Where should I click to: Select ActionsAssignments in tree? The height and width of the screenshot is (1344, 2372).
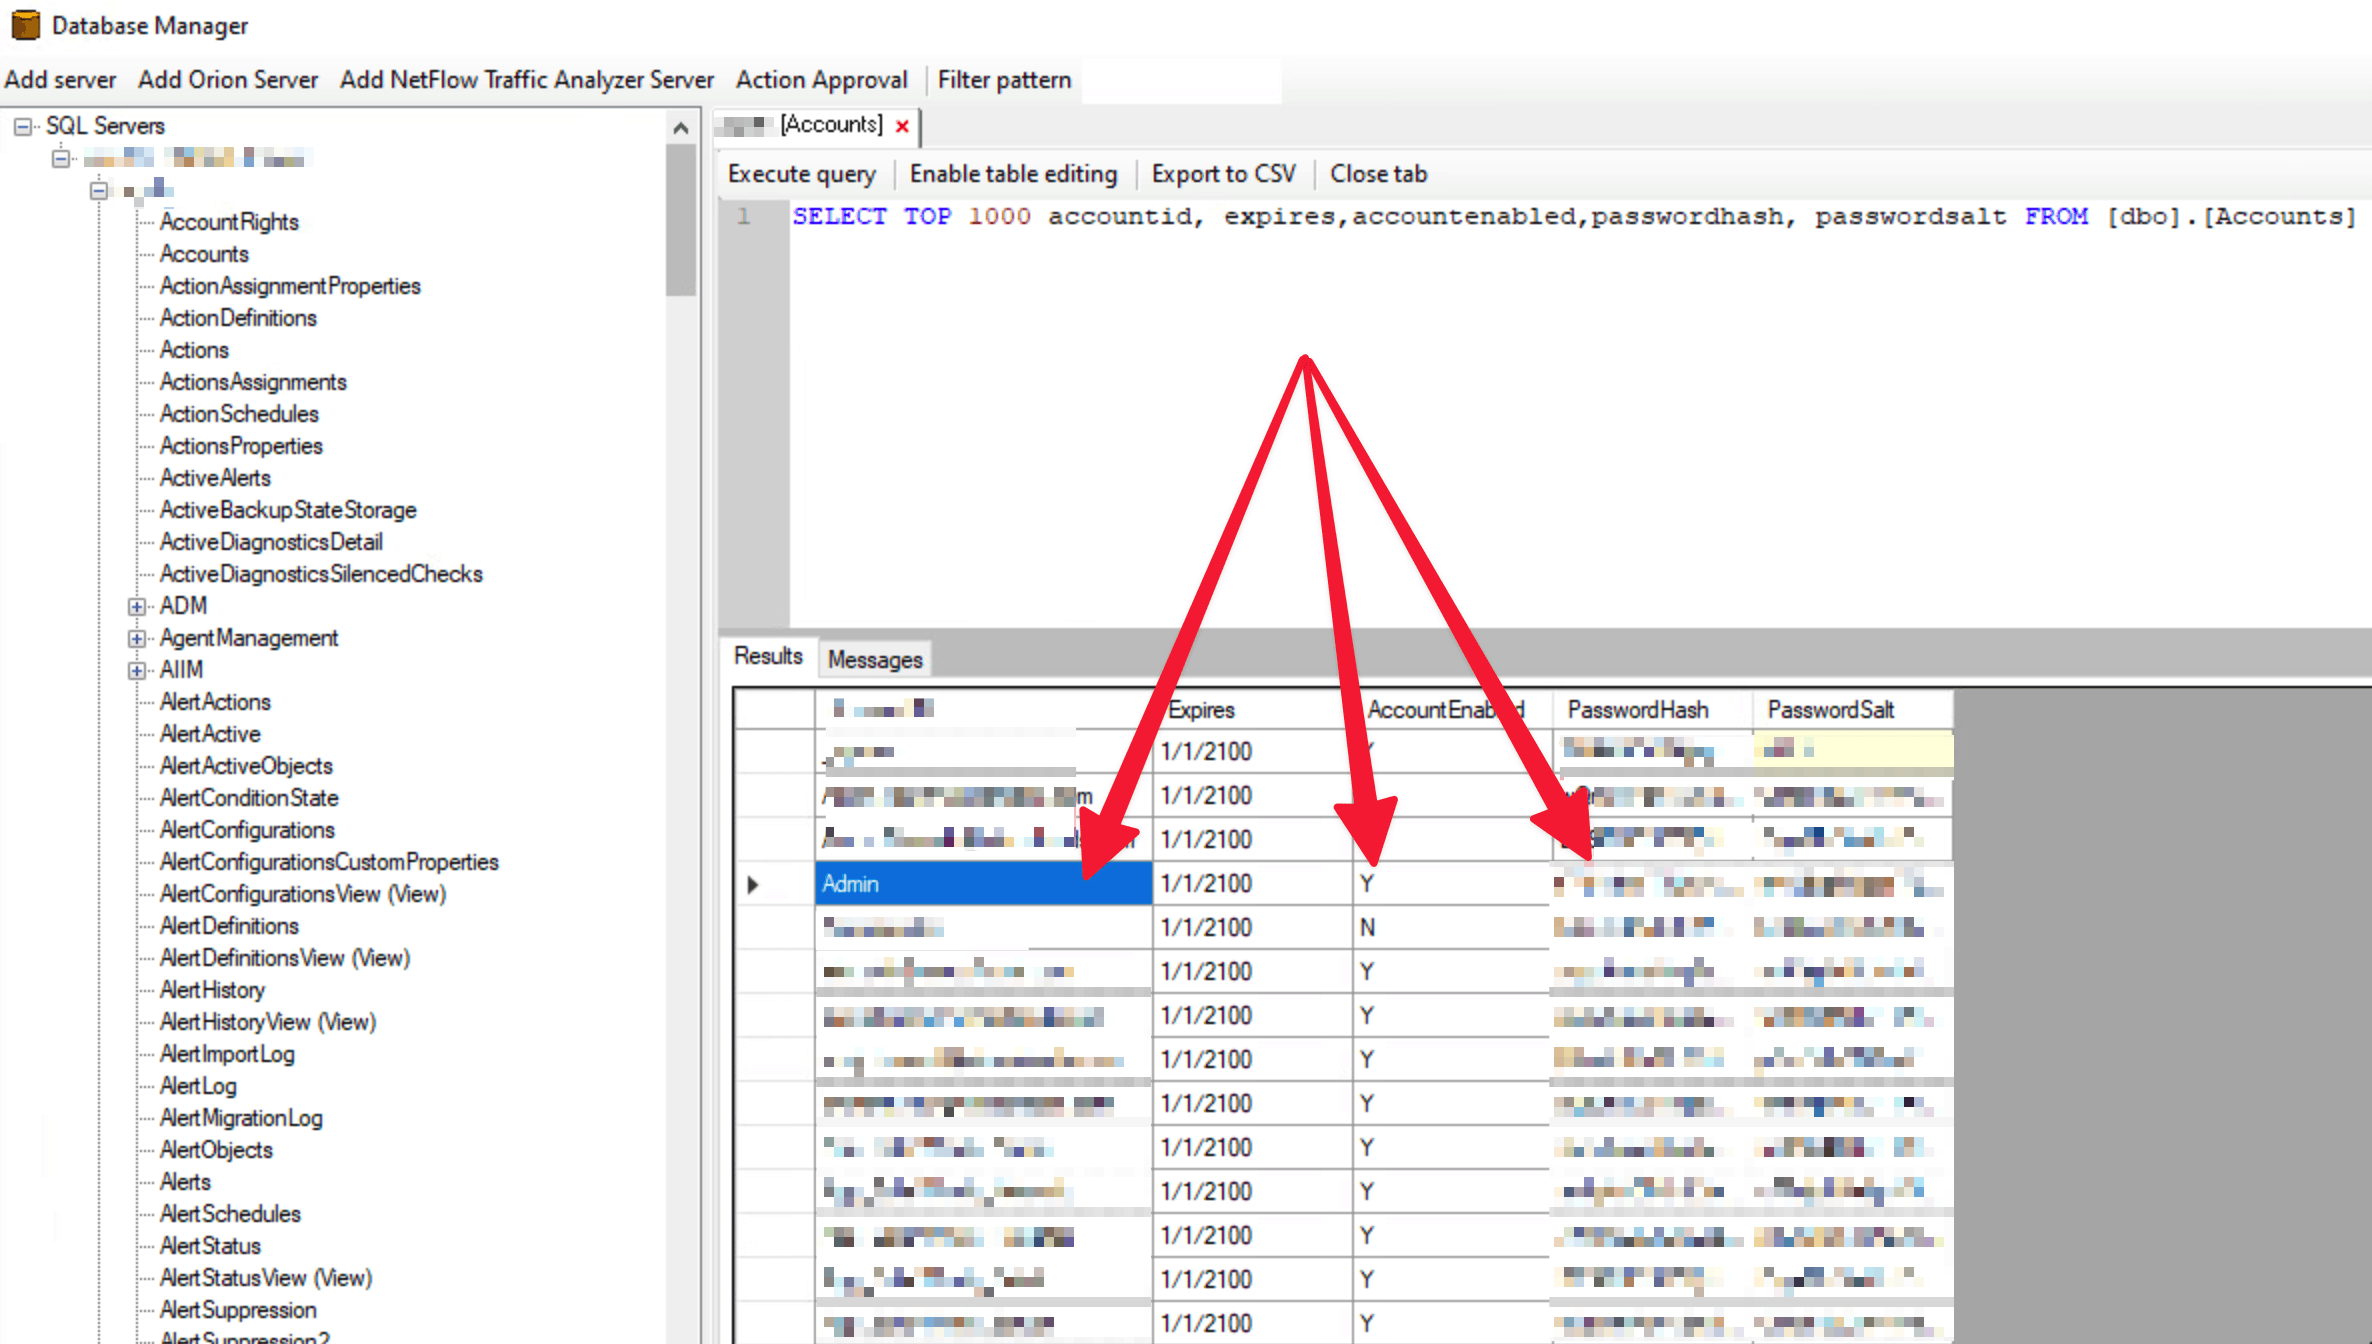click(253, 382)
